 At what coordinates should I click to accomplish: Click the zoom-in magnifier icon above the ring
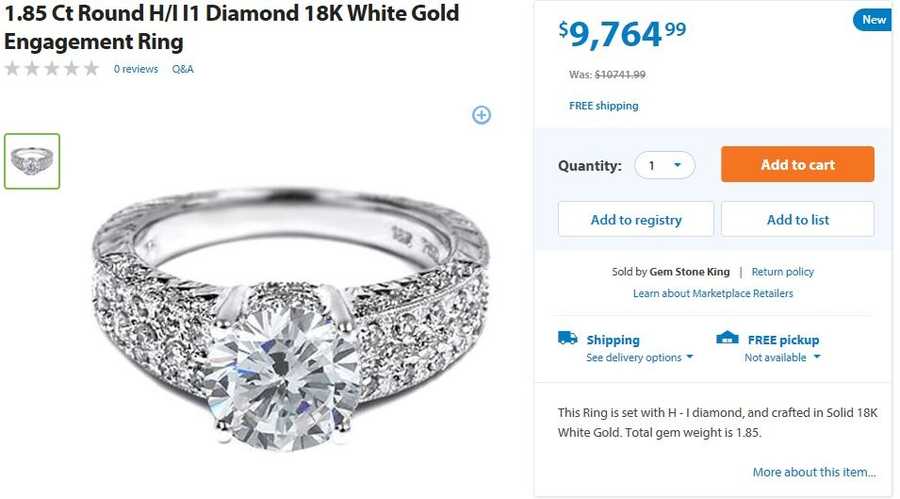481,115
